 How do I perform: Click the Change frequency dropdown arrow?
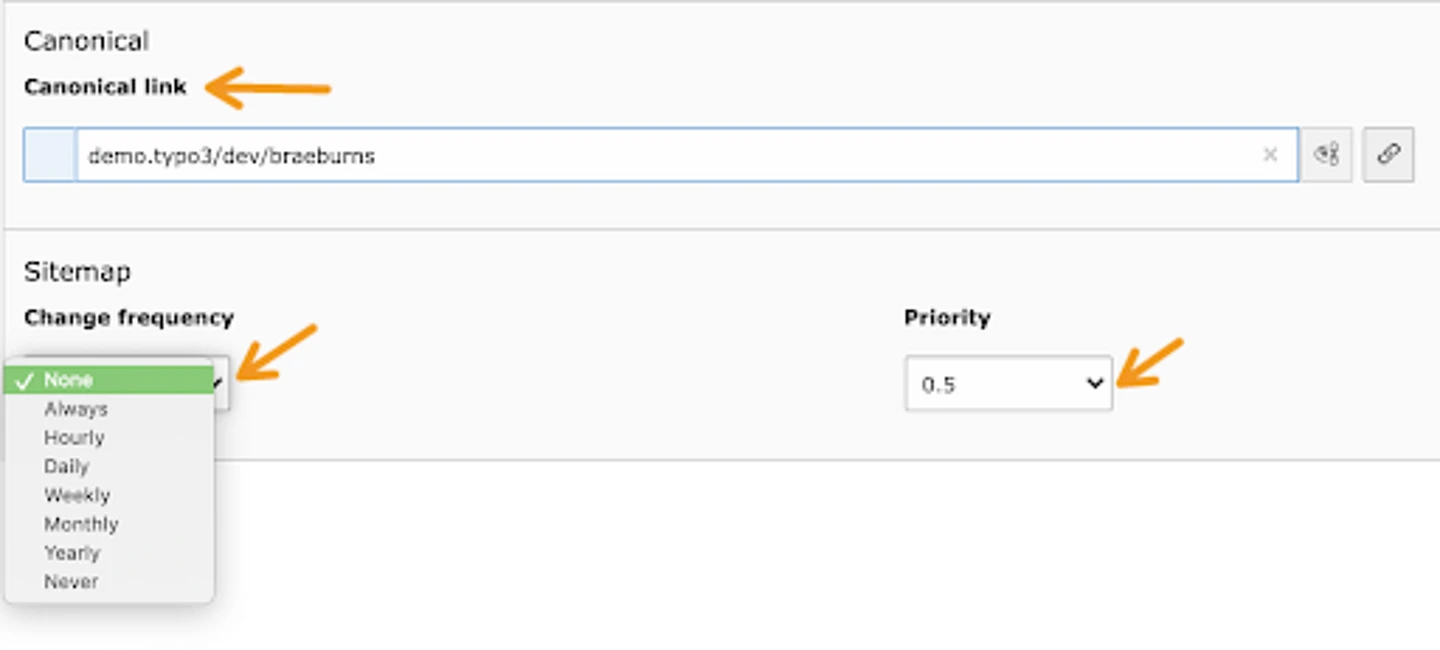tap(220, 384)
